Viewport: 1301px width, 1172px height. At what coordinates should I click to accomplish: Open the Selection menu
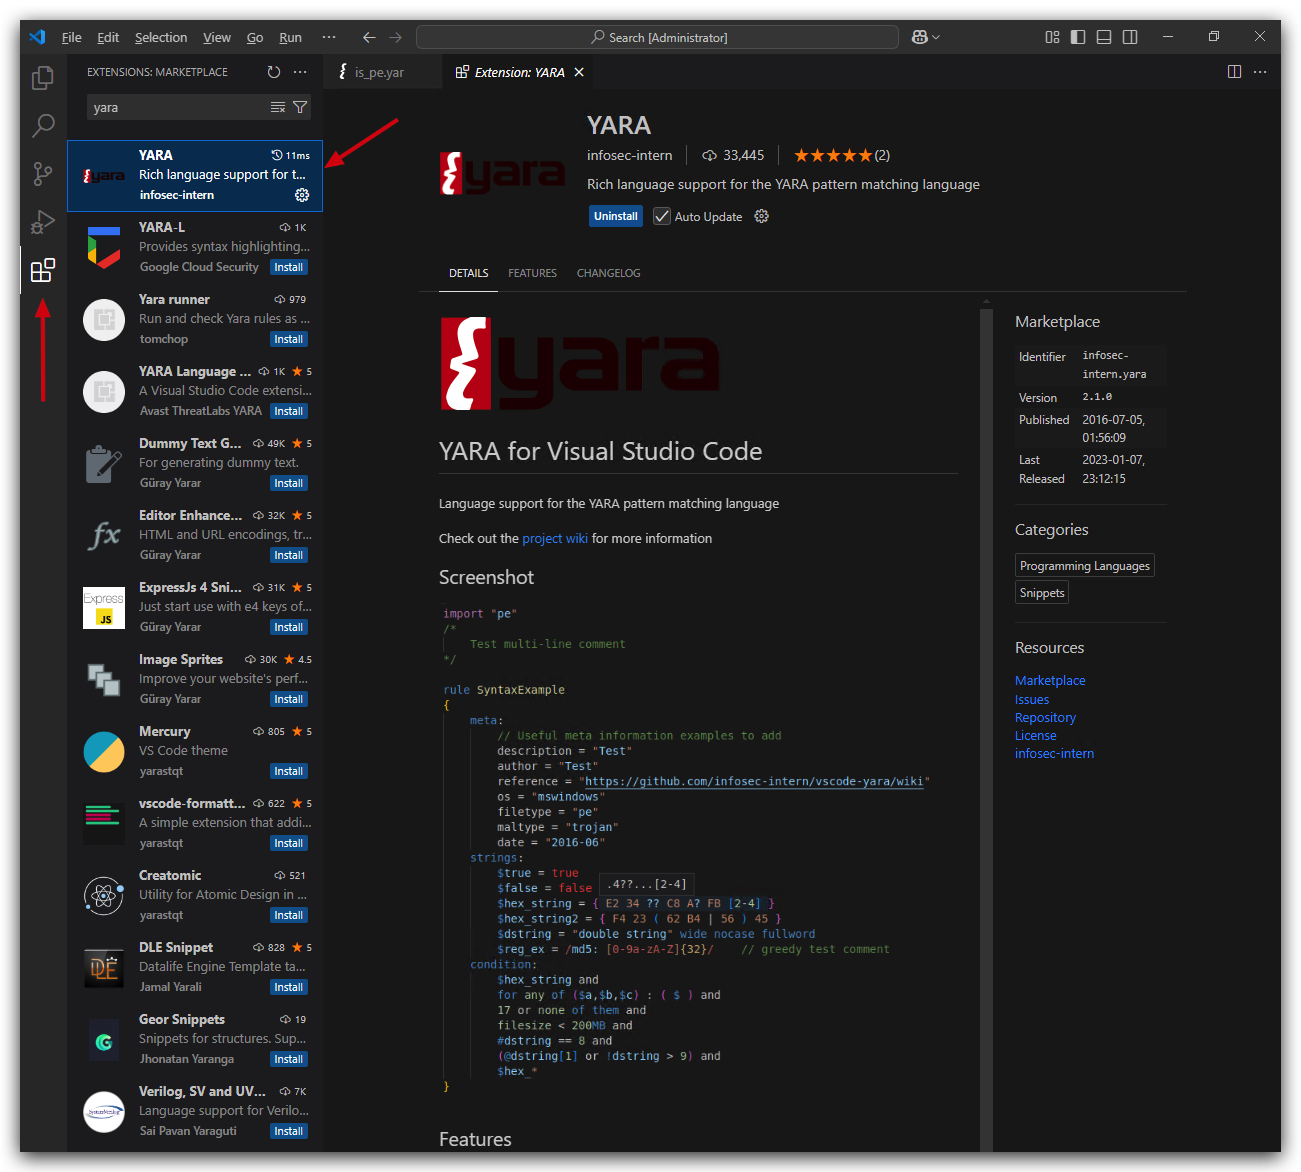point(161,37)
